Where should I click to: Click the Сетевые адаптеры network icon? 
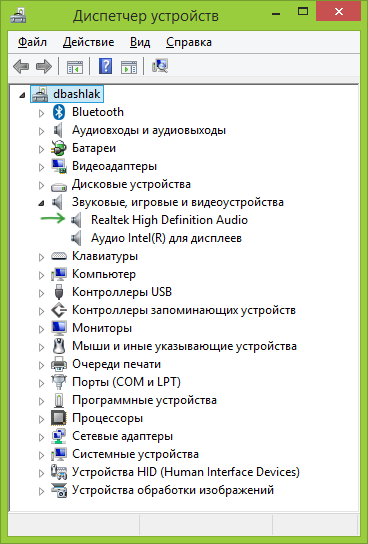pos(59,436)
